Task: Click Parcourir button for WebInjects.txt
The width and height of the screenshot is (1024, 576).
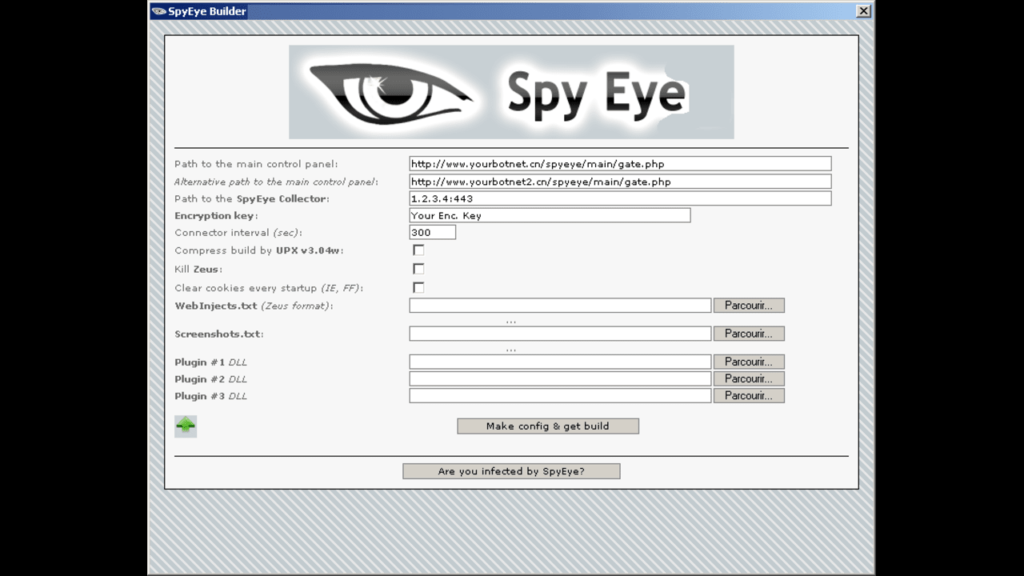Action: (x=749, y=306)
